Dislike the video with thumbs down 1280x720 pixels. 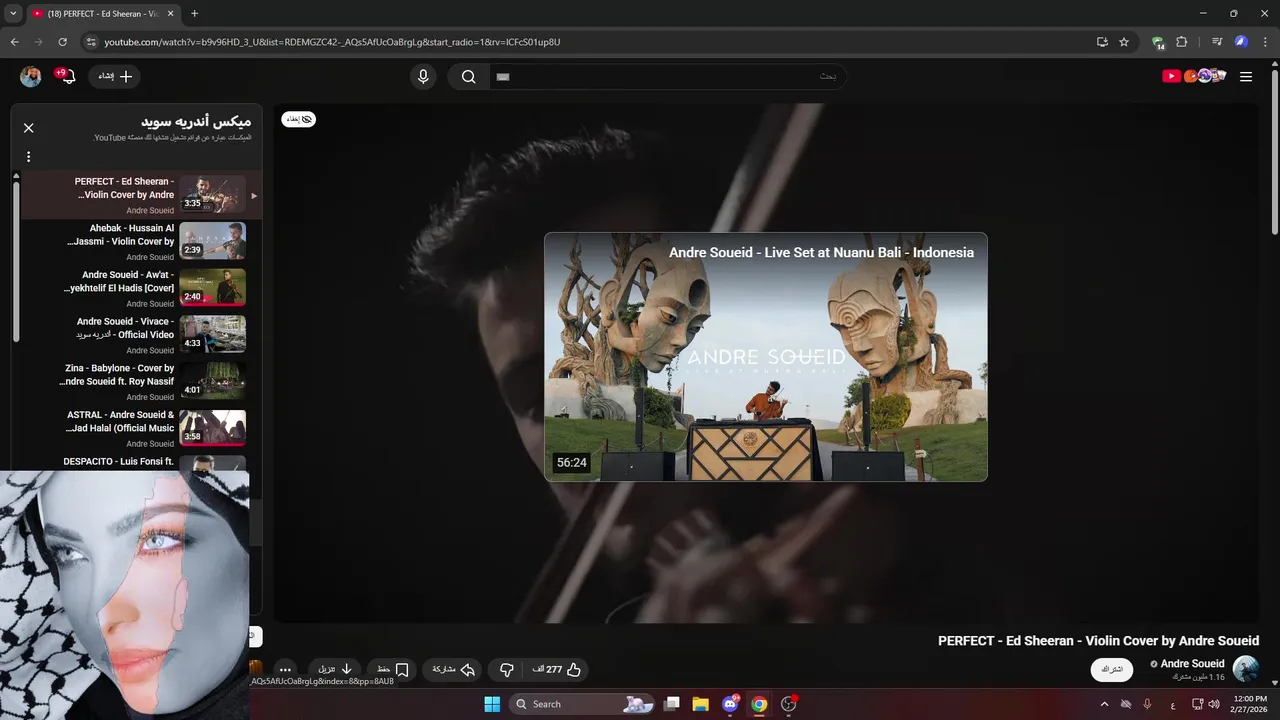pyautogui.click(x=507, y=670)
